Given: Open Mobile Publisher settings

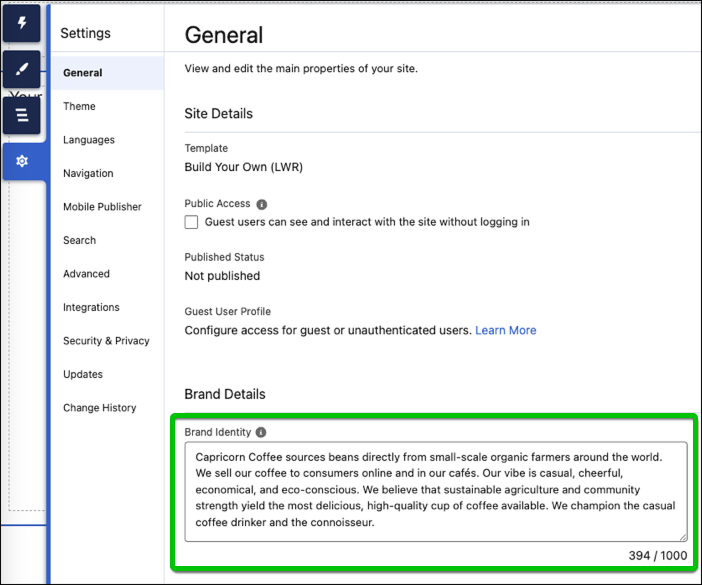Looking at the screenshot, I should [x=108, y=207].
